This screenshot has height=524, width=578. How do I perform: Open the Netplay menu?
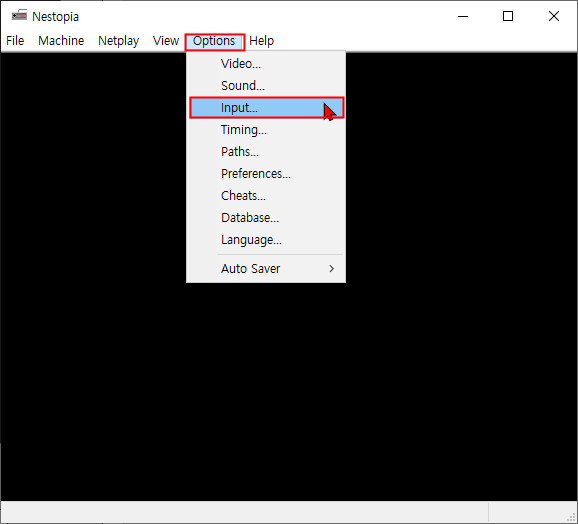118,41
